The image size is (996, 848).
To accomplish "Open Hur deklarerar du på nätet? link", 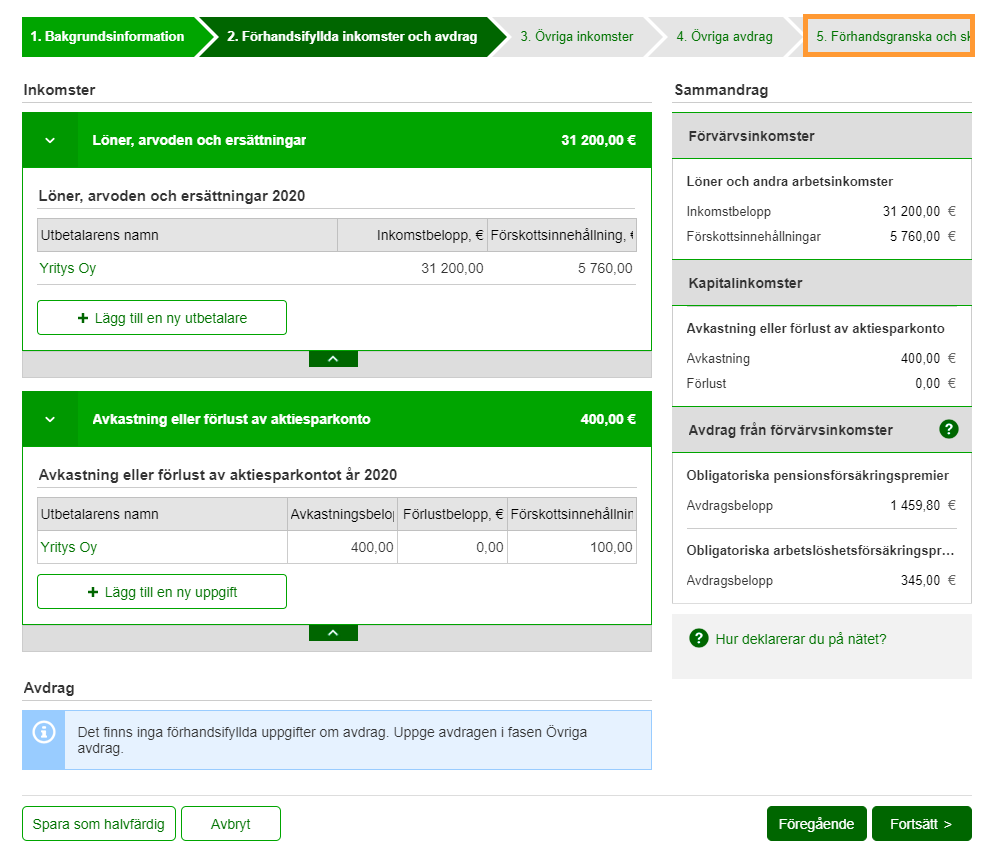I will 801,639.
